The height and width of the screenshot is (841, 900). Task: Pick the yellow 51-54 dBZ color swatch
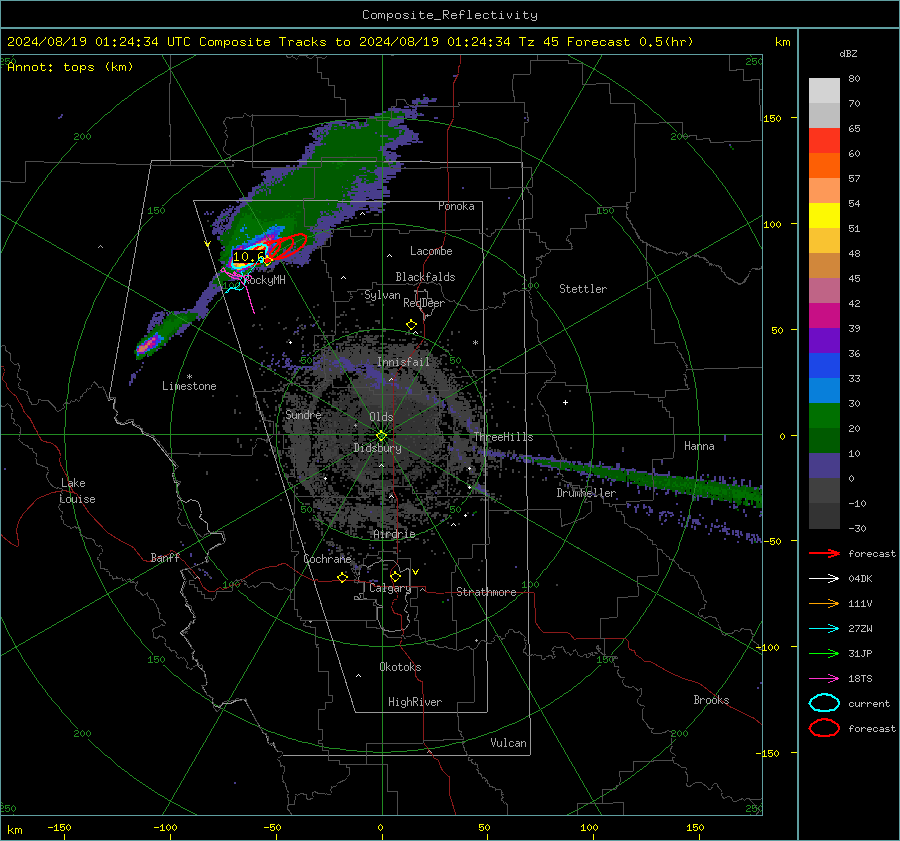(x=824, y=216)
